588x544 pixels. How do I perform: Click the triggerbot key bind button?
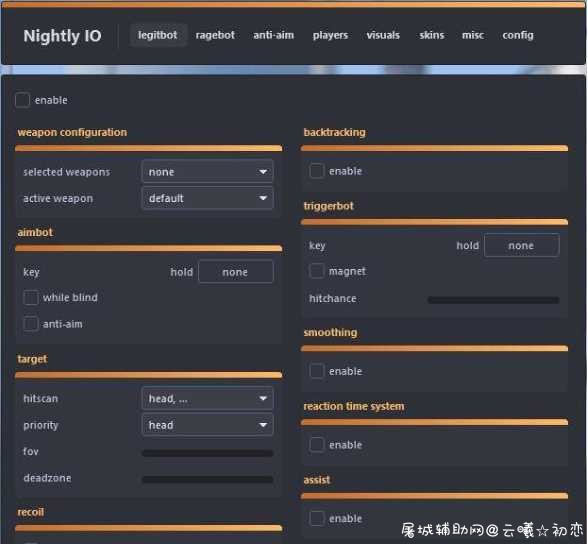pyautogui.click(x=522, y=245)
